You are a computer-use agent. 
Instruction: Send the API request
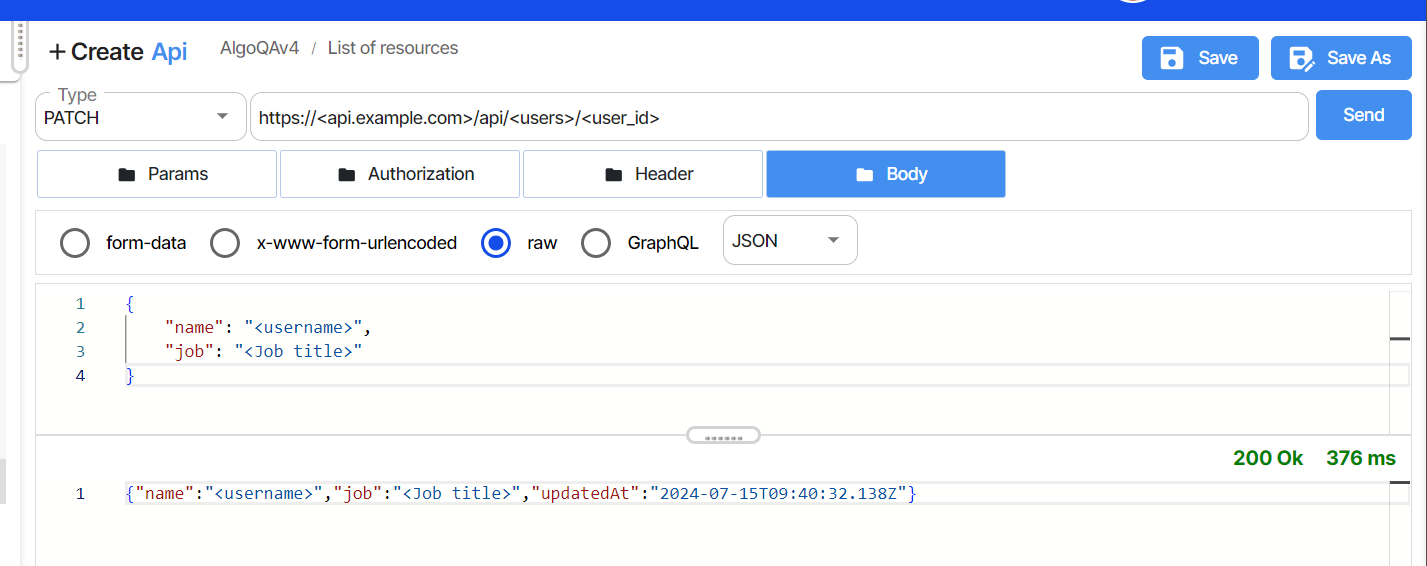pyautogui.click(x=1364, y=115)
